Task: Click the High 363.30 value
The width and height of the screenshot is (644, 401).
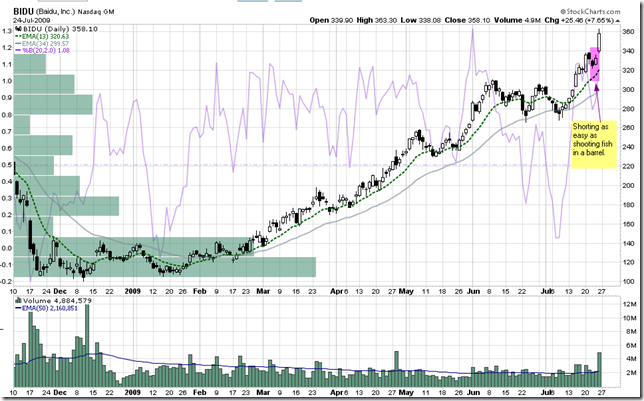Action: [377, 20]
